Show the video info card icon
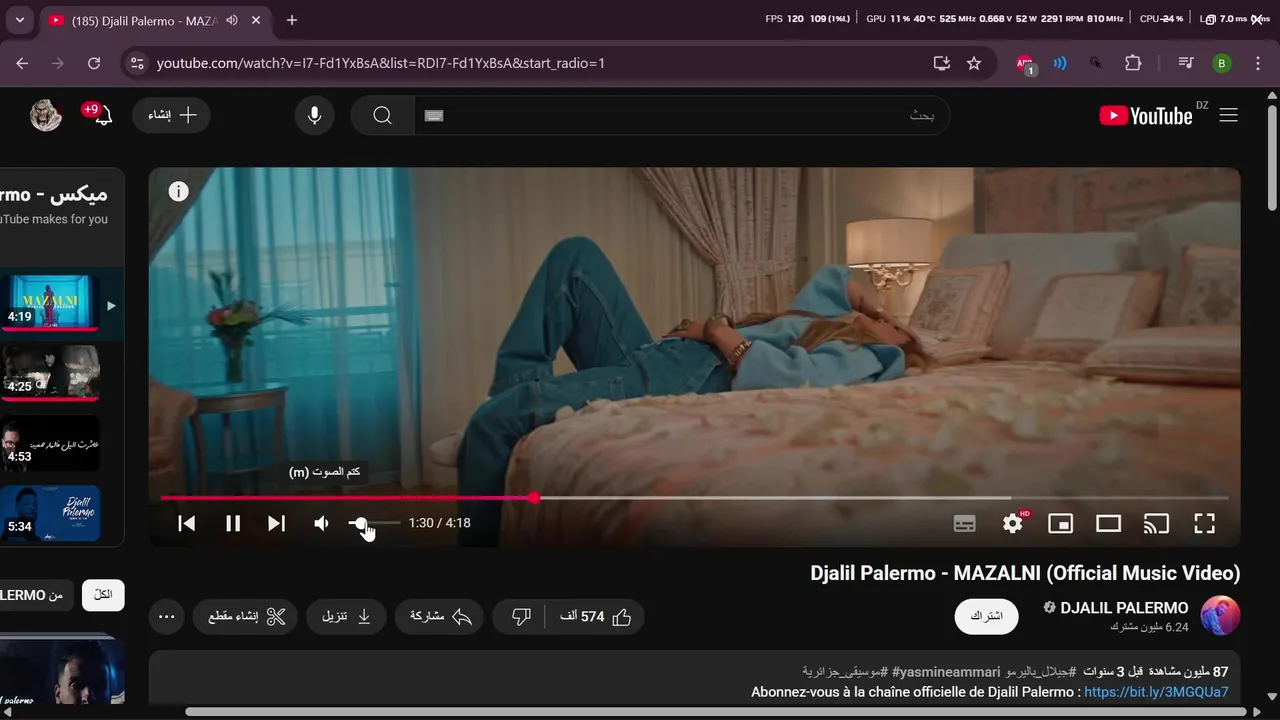This screenshot has width=1280, height=720. (x=178, y=192)
